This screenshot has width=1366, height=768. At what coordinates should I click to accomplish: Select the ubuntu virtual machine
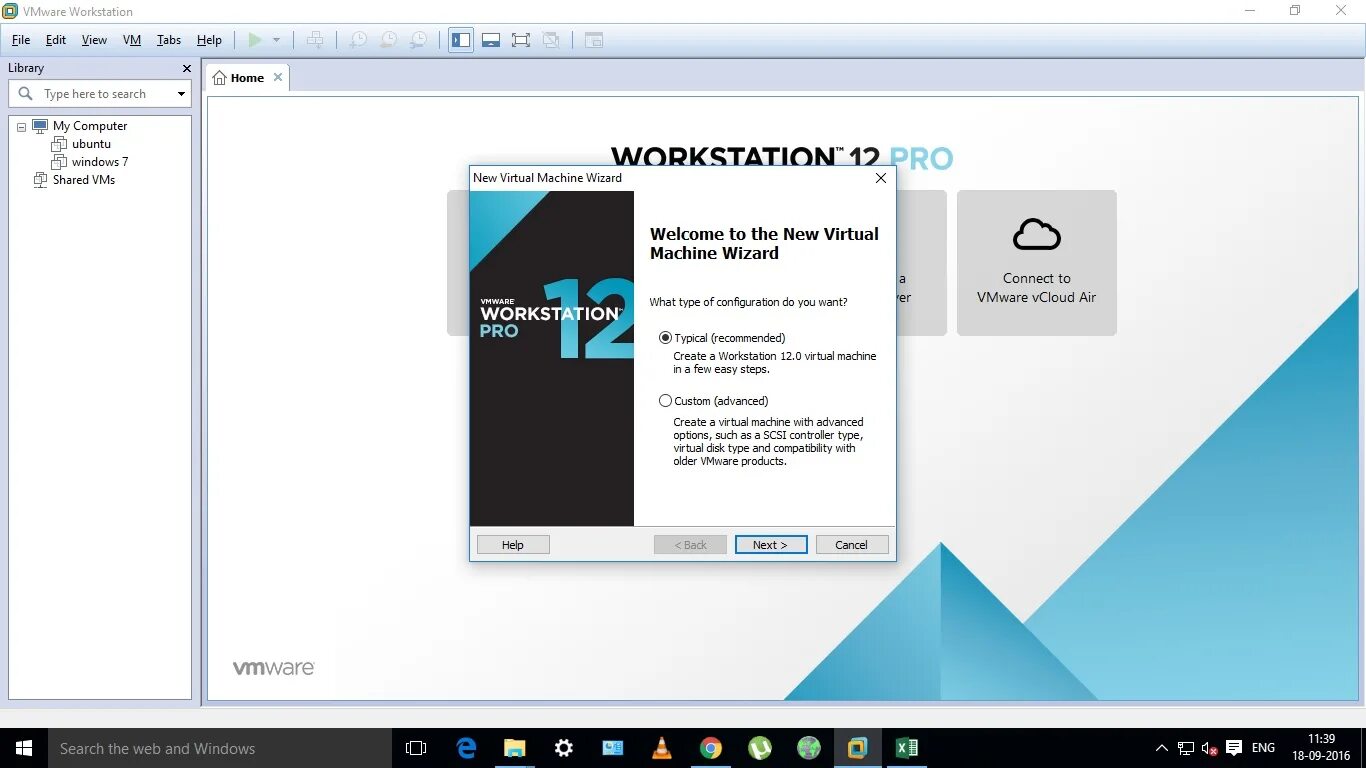coord(91,144)
